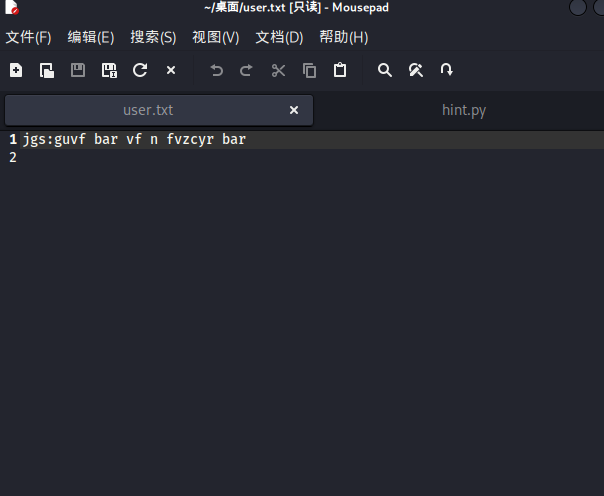Open the 帮助(H) menu
The image size is (604, 496).
click(x=344, y=37)
